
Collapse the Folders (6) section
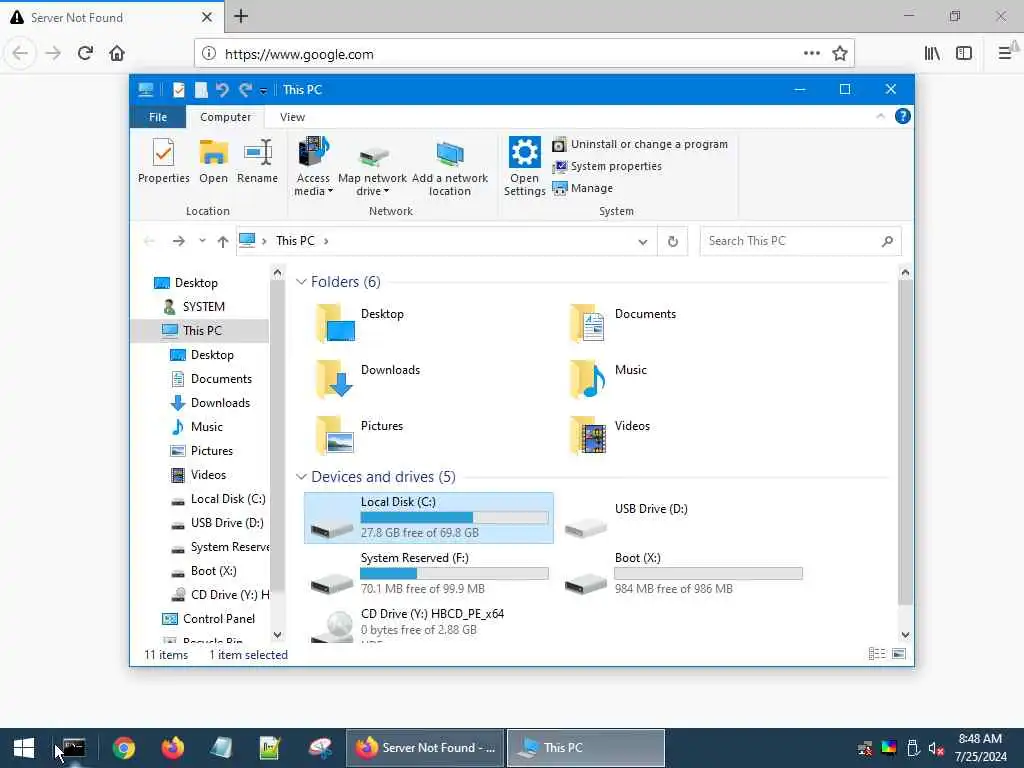301,281
